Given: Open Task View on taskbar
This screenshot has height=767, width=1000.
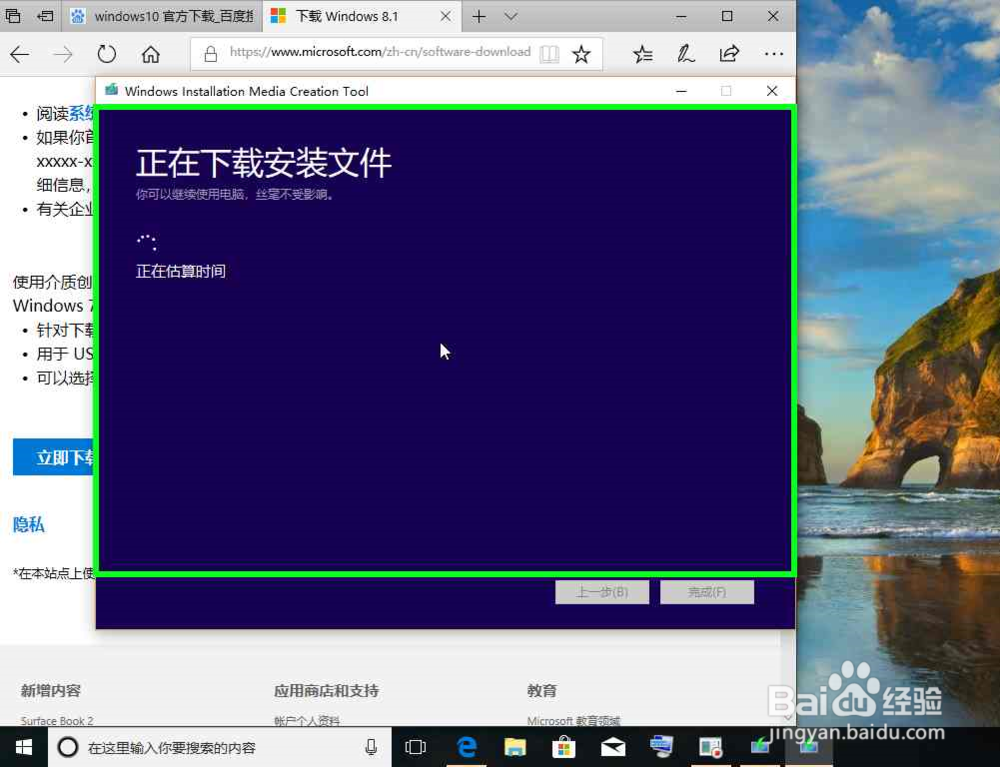Looking at the screenshot, I should tap(415, 747).
